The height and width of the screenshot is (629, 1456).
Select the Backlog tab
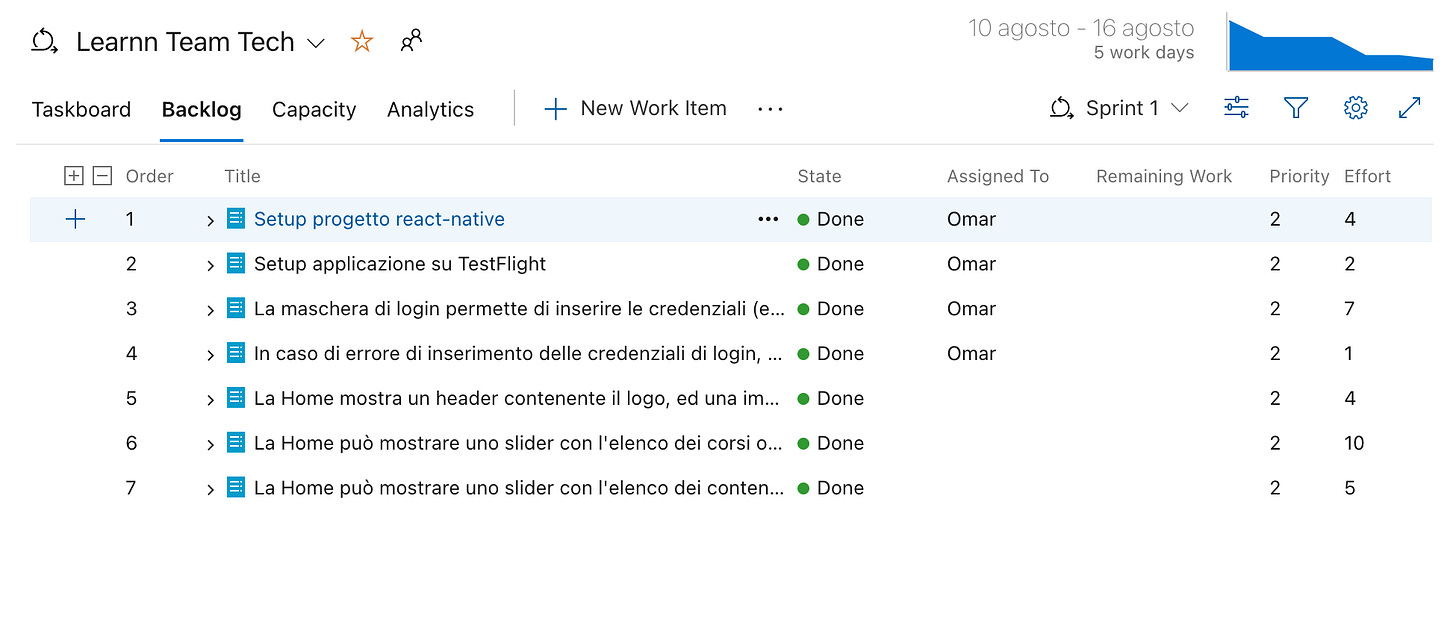tap(202, 109)
